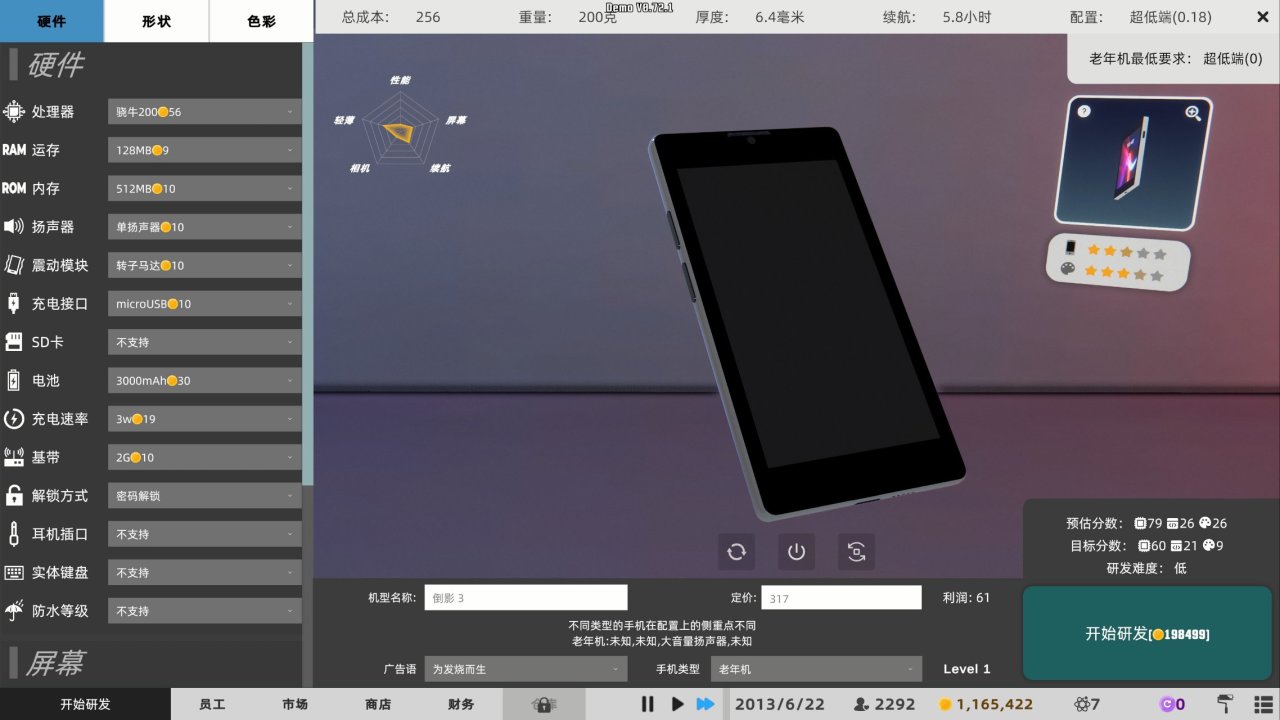Click the fans count 2292
The width and height of the screenshot is (1280, 720).
[x=895, y=704]
